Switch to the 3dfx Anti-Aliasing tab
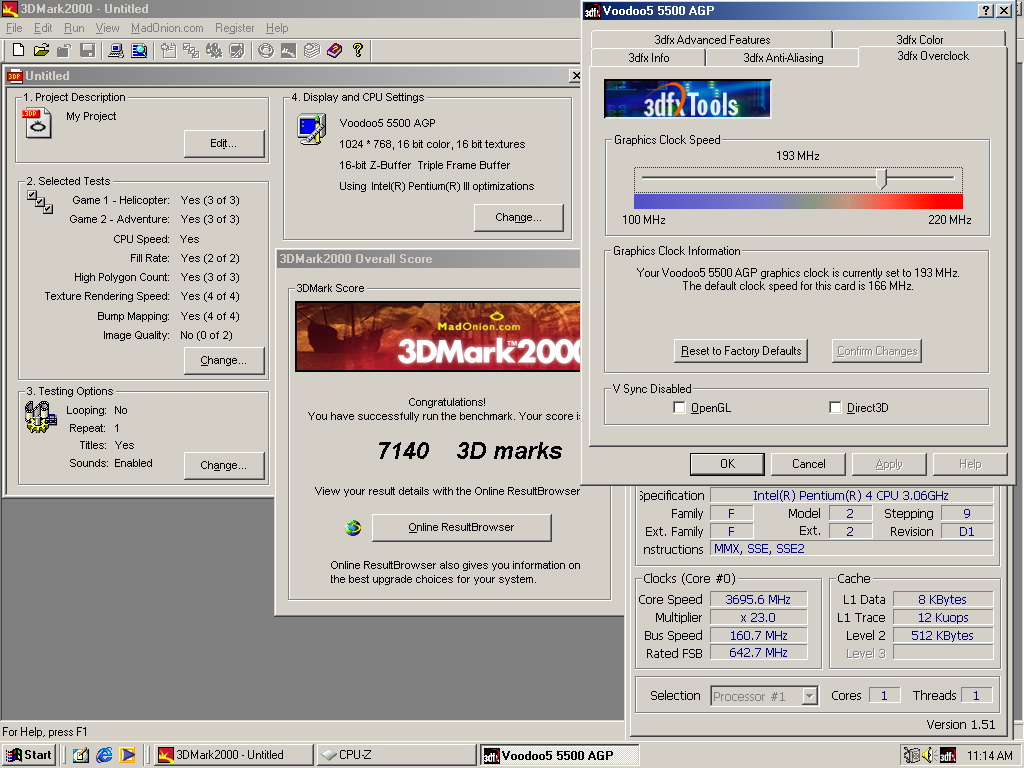This screenshot has width=1024, height=768. point(783,57)
